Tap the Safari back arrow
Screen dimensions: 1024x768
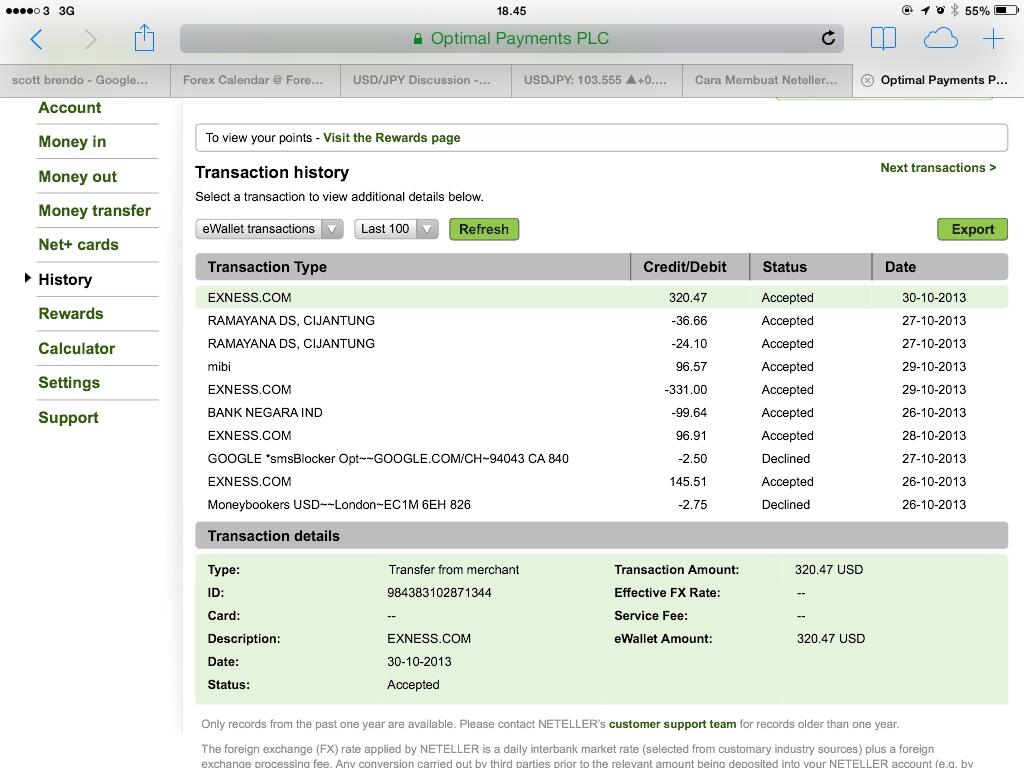[37, 39]
